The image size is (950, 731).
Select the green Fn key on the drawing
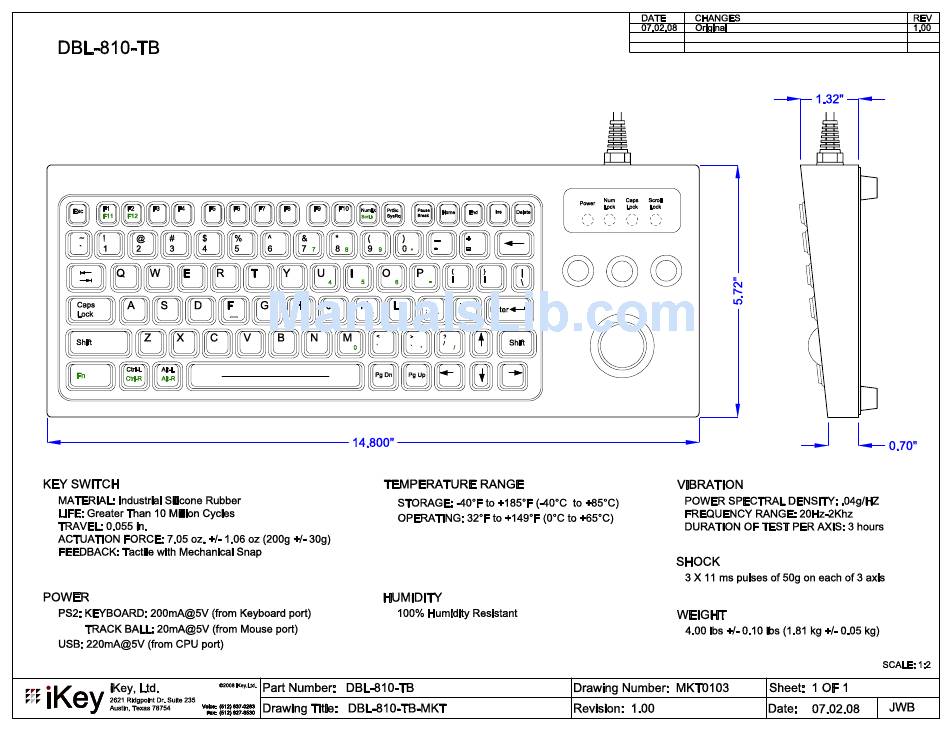[90, 375]
